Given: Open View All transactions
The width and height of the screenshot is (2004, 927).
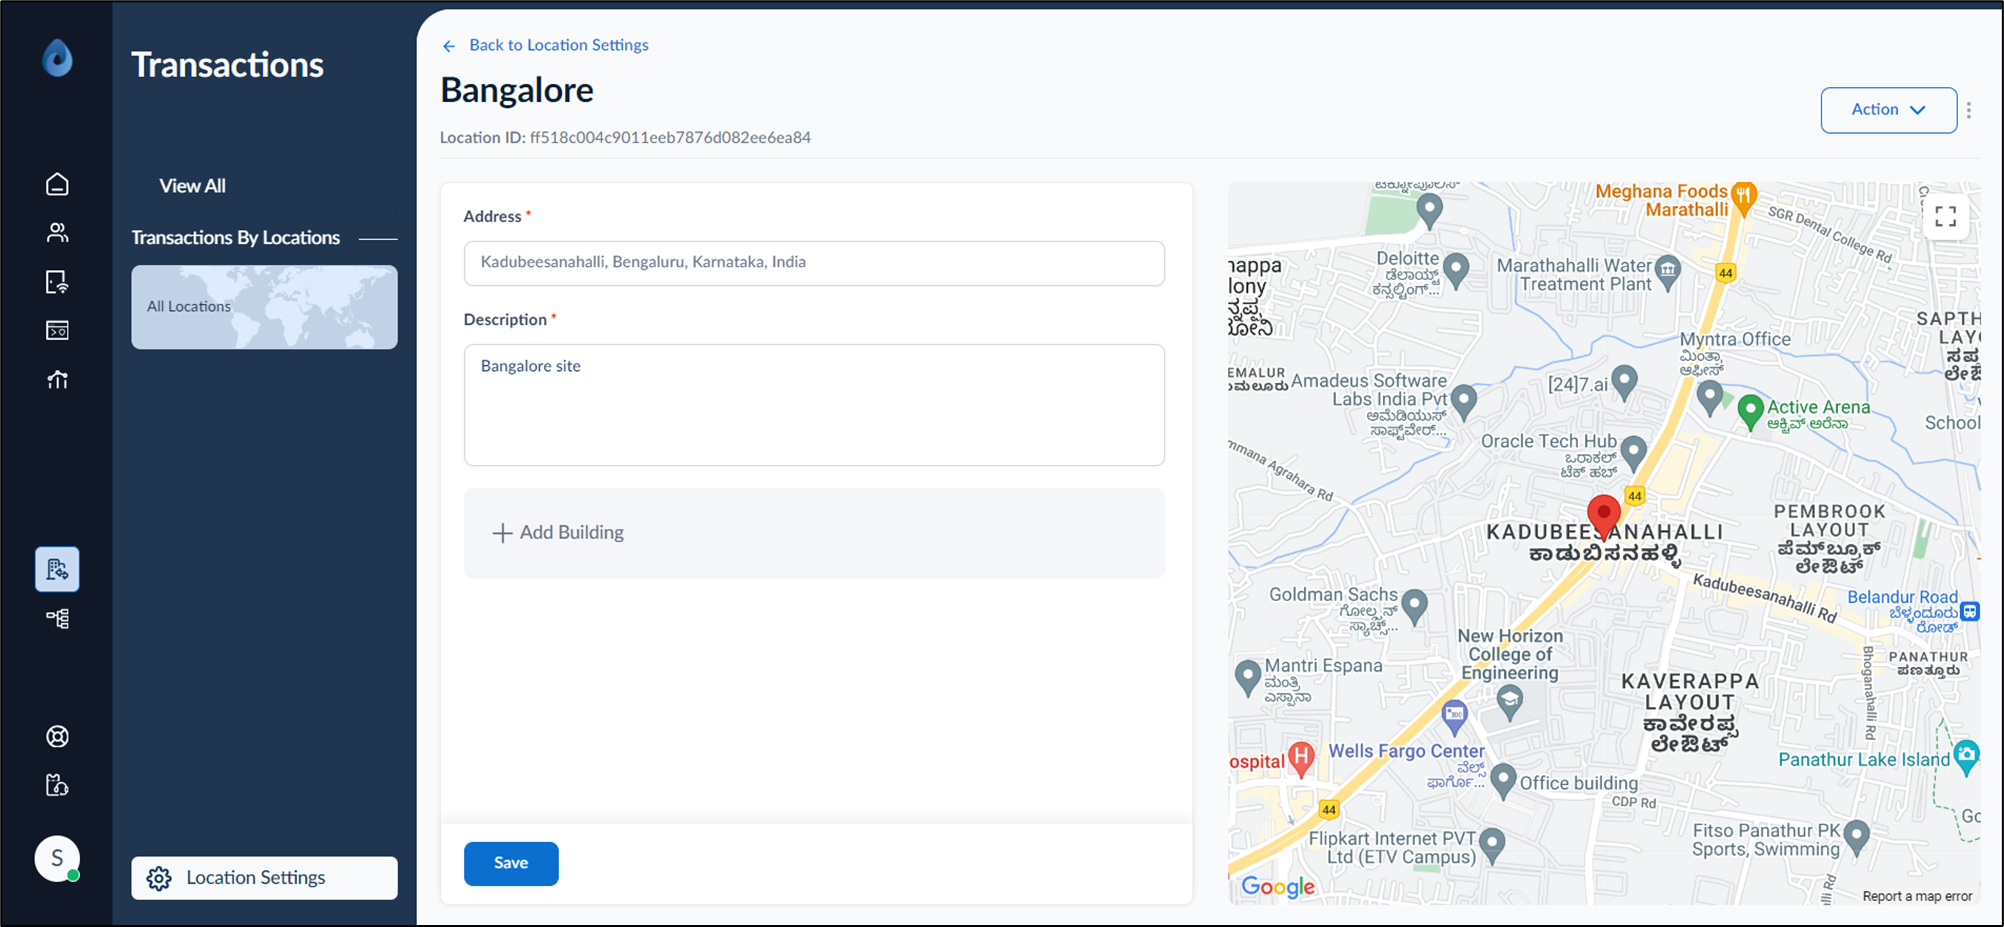Looking at the screenshot, I should coord(192,186).
